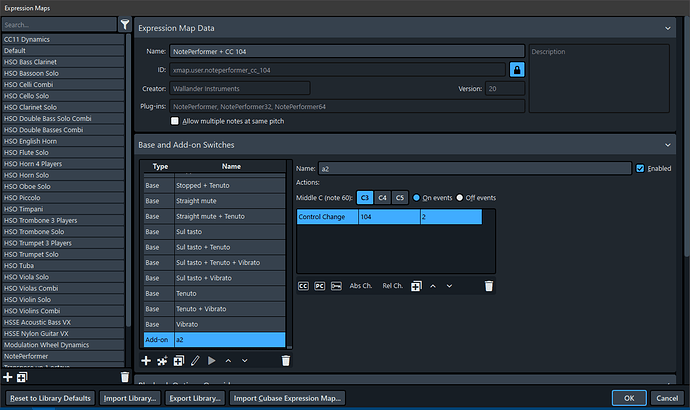
Task: Delete the selected switch with the trash icon
Action: pyautogui.click(x=286, y=361)
